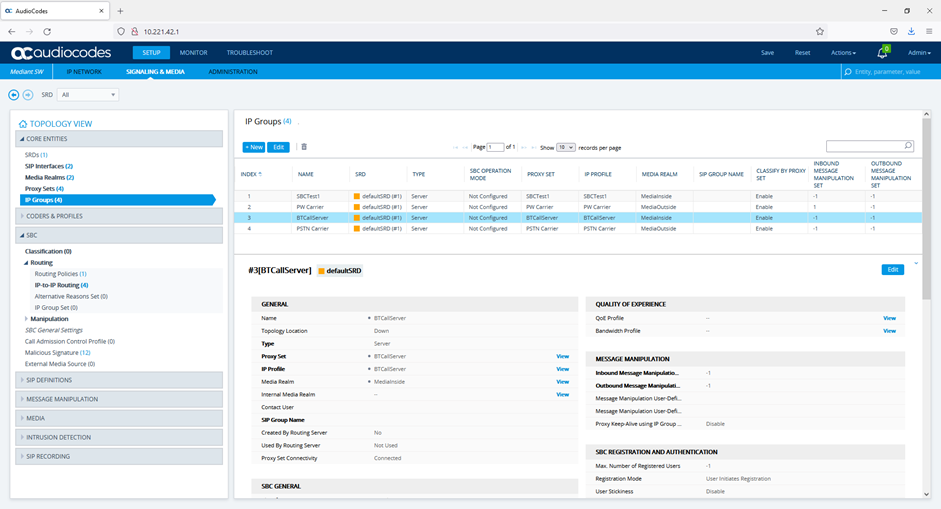The height and width of the screenshot is (509, 941).
Task: Change records per page dropdown
Action: (x=566, y=147)
